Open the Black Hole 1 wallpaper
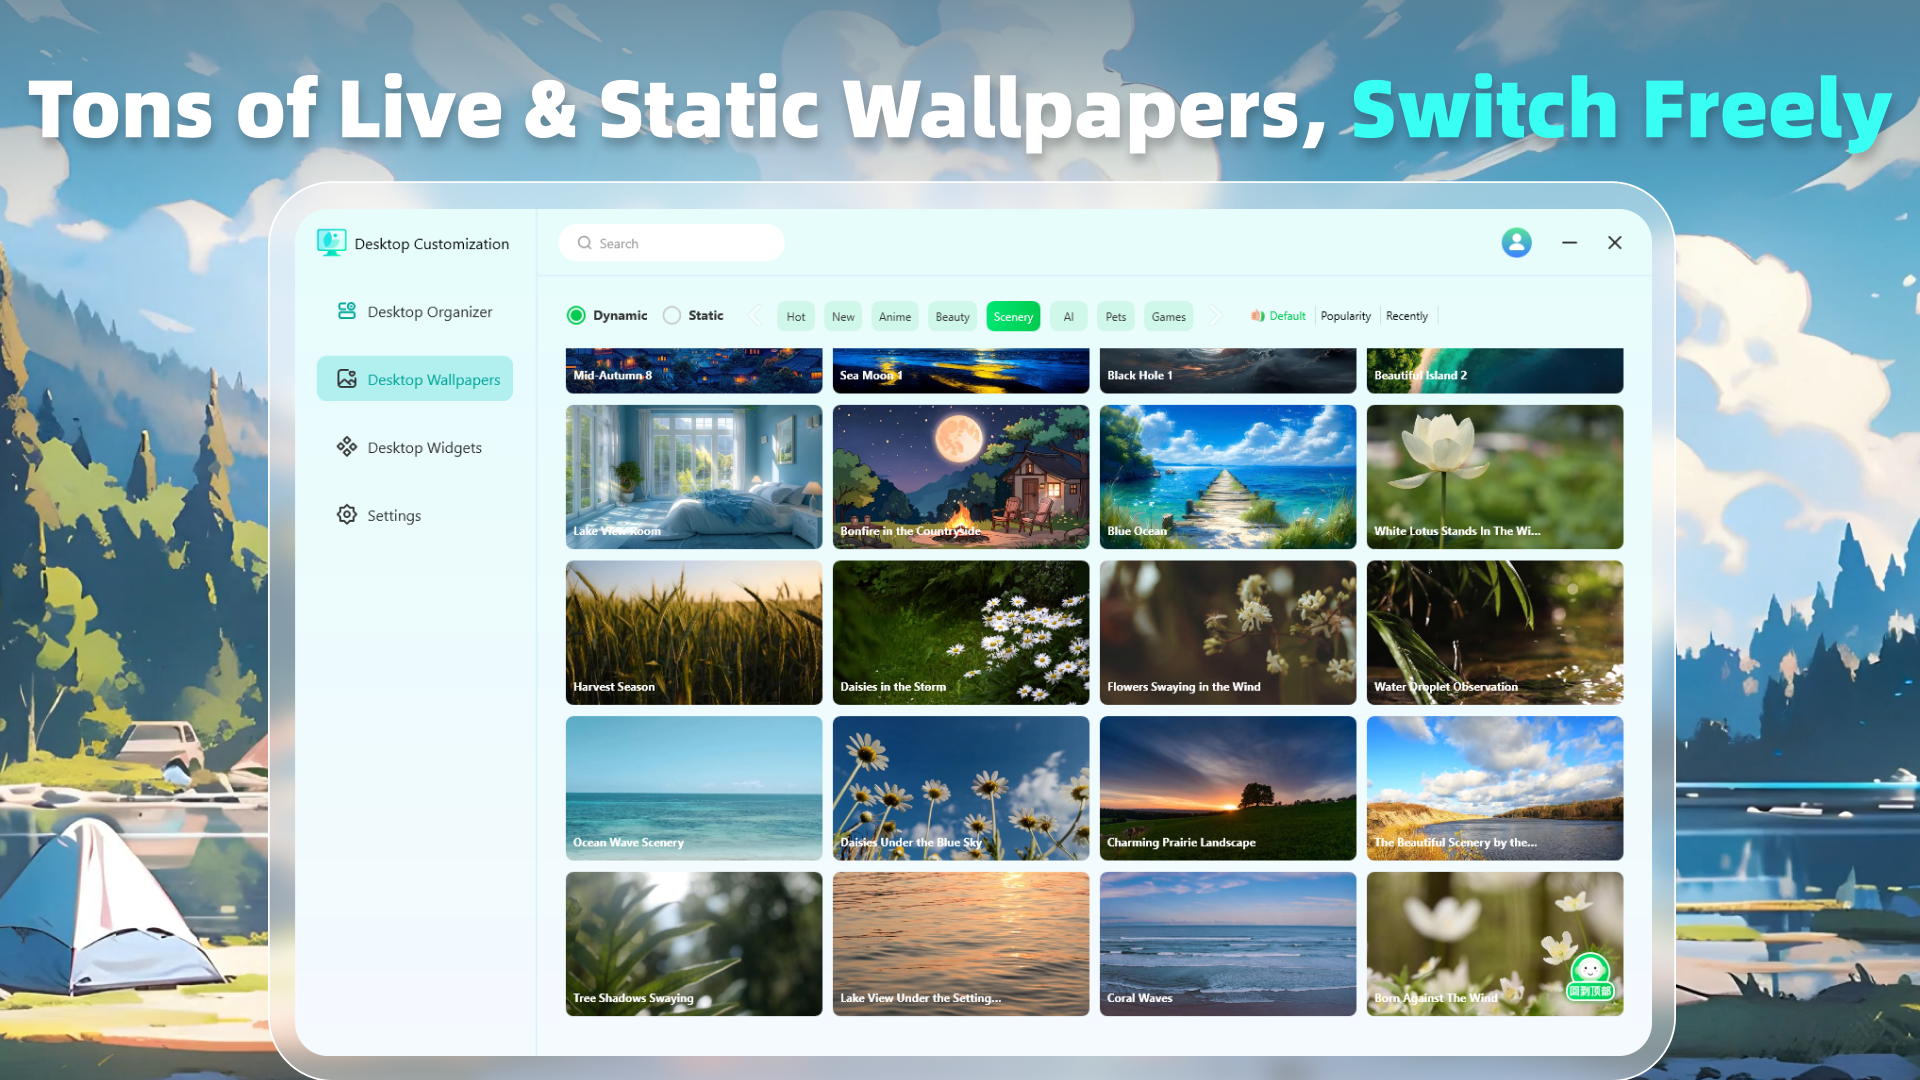The height and width of the screenshot is (1080, 1920). 1228,371
